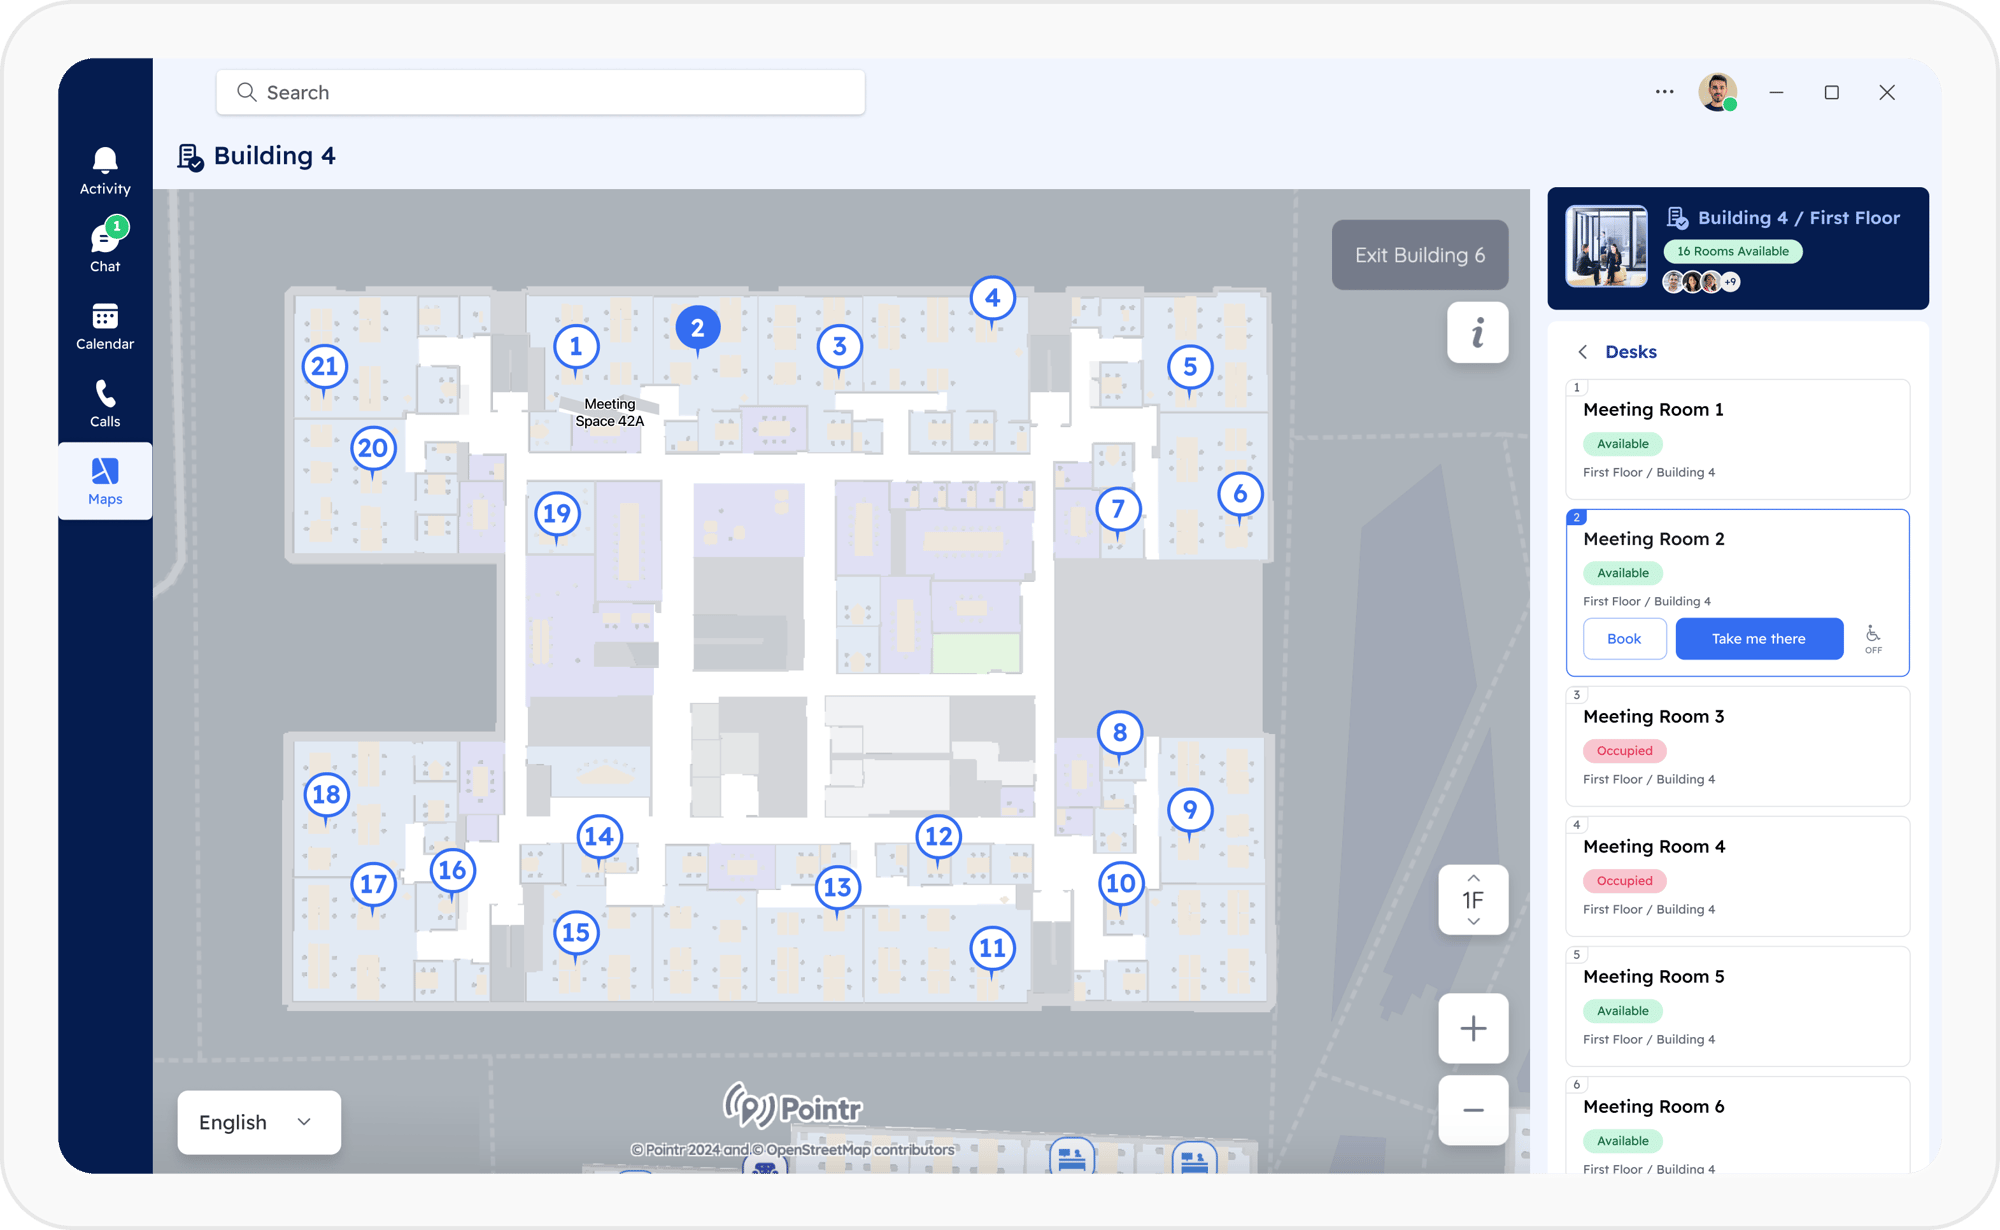Image resolution: width=2000 pixels, height=1230 pixels.
Task: Click inside the Search field
Action: 540,92
